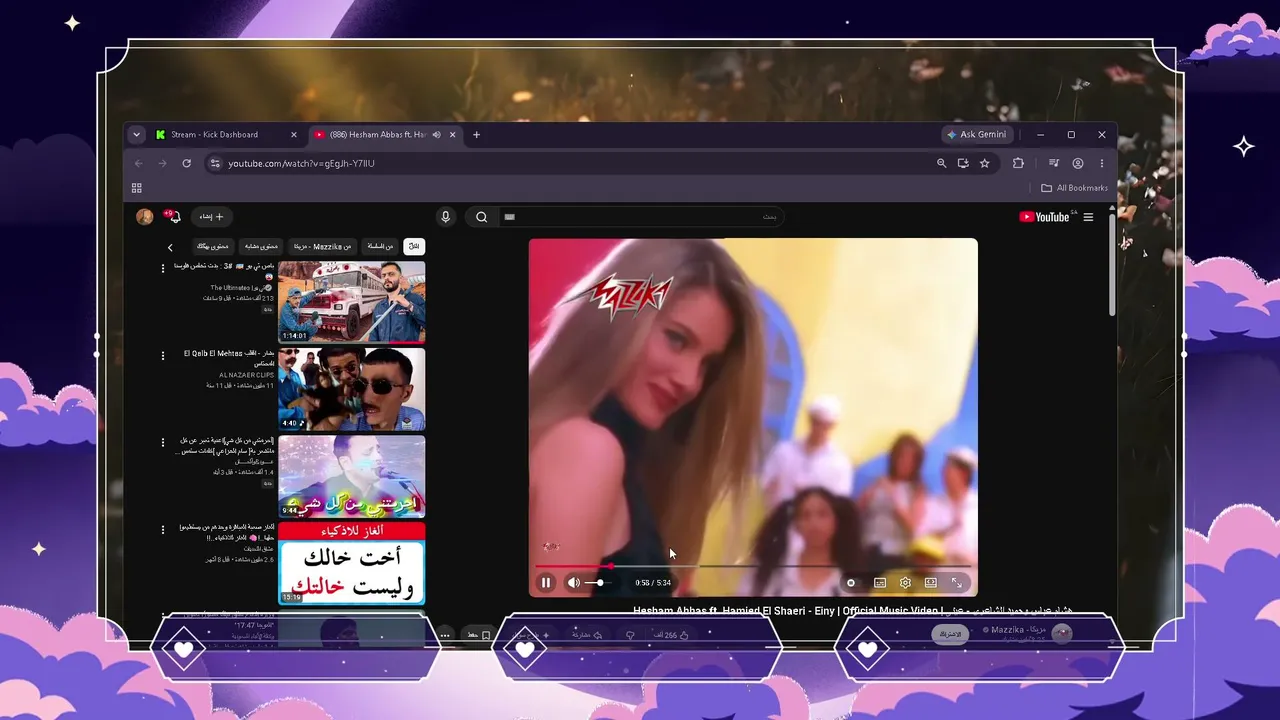Click into the YouTube search box

(640, 217)
